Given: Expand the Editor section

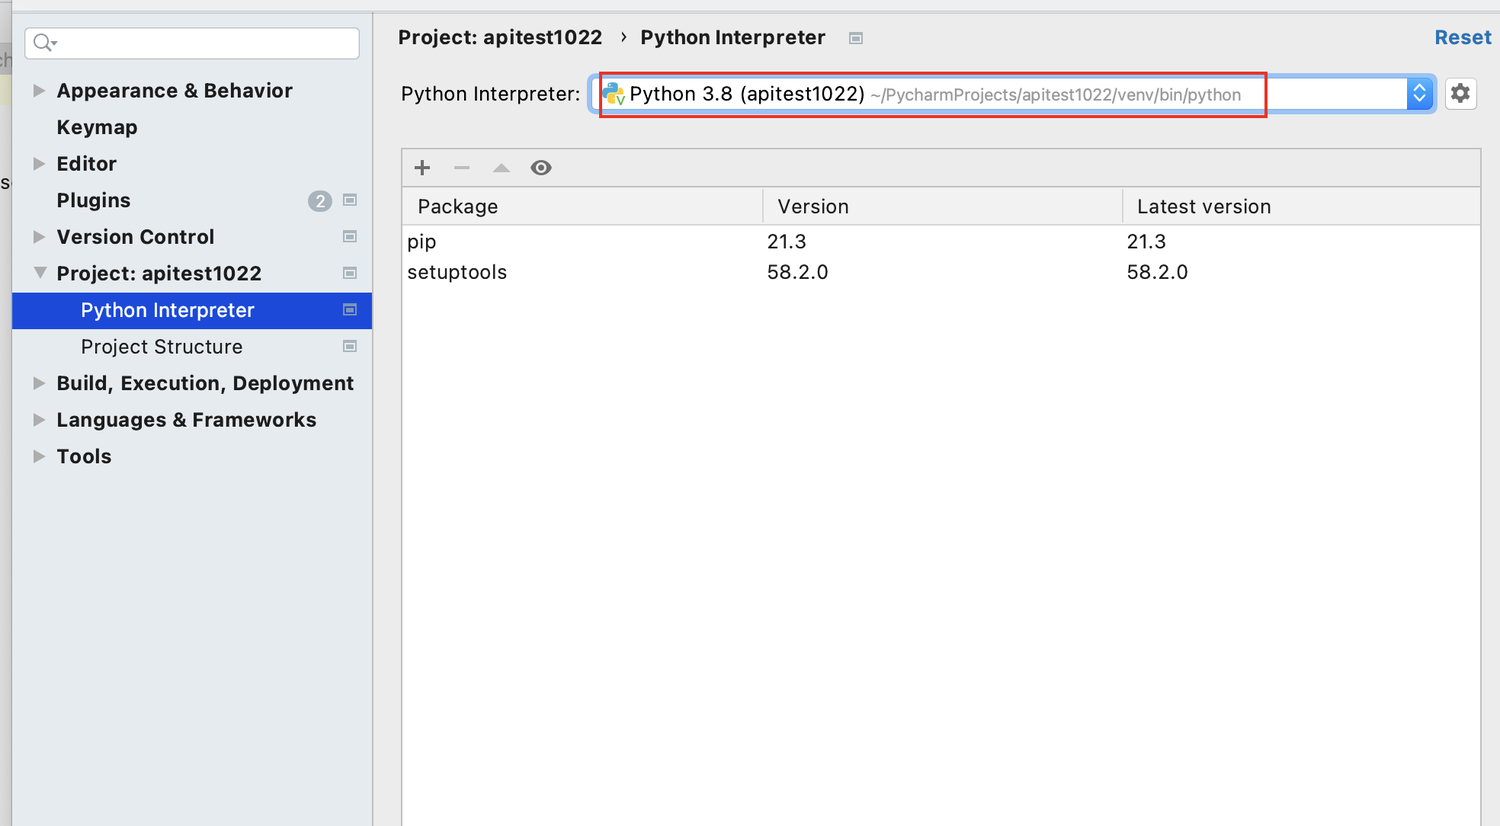Looking at the screenshot, I should pos(39,163).
